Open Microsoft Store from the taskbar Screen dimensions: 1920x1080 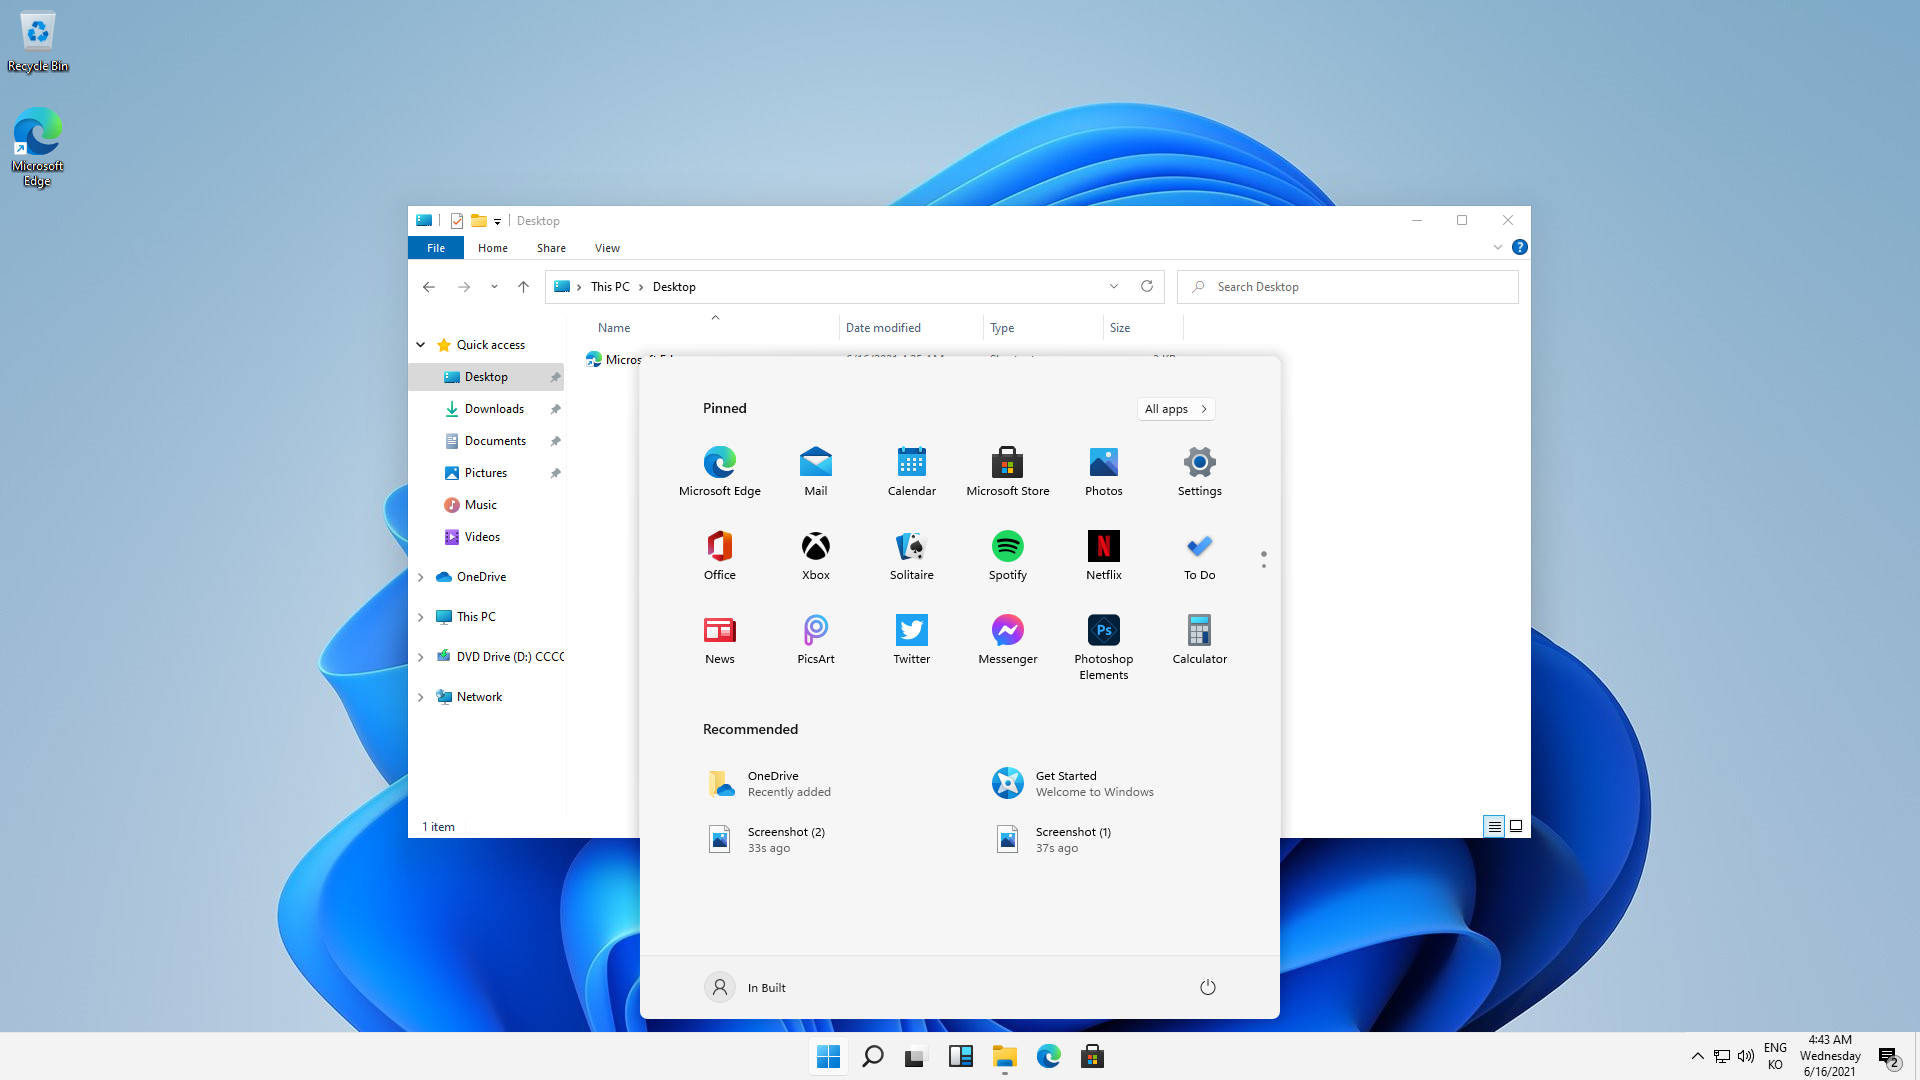(x=1092, y=1056)
